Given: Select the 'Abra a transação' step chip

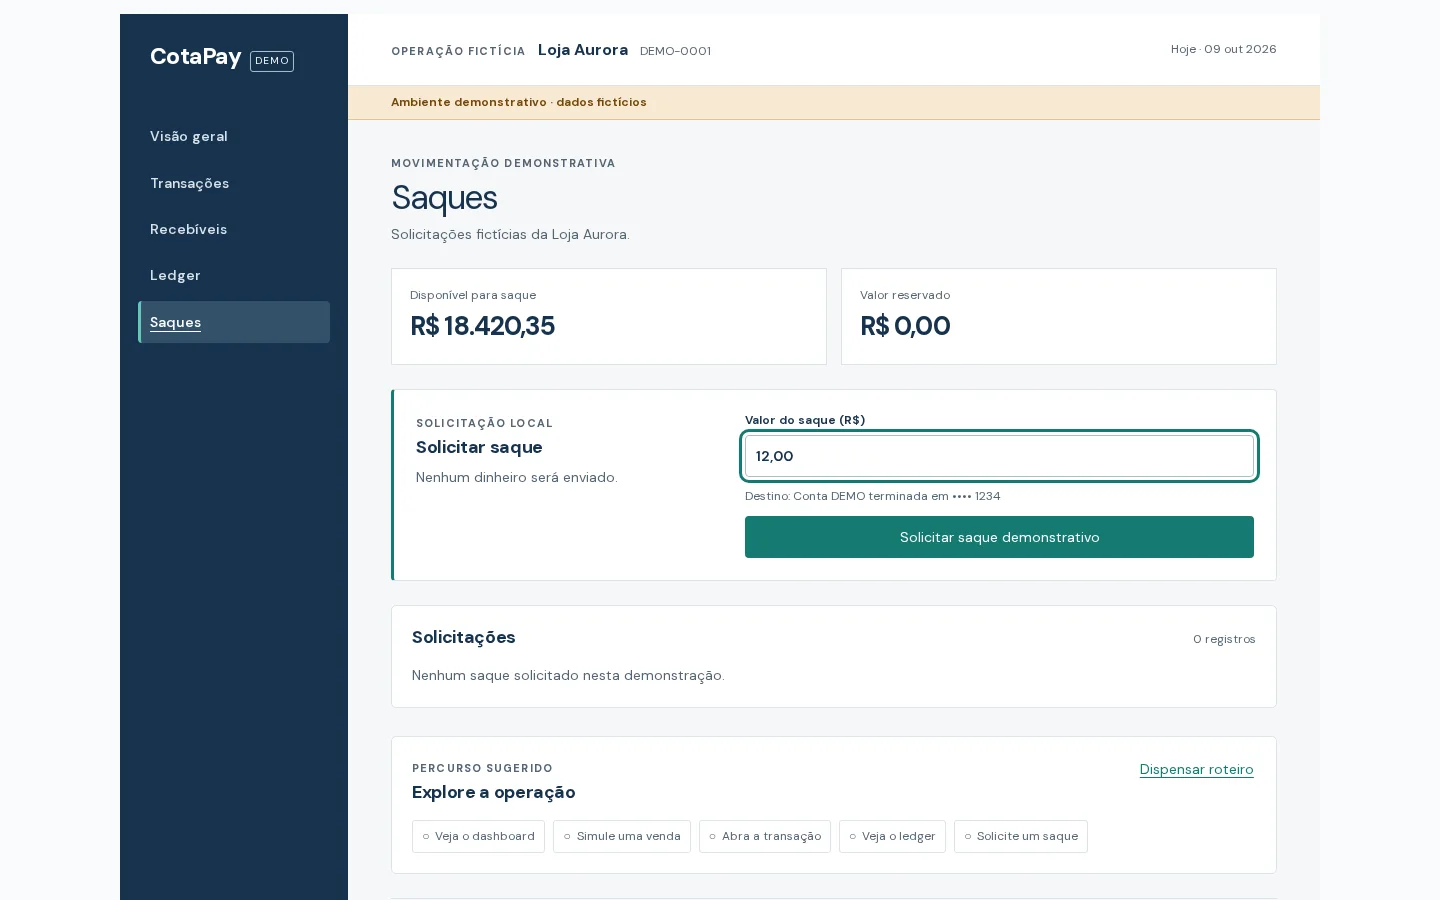Looking at the screenshot, I should point(765,836).
